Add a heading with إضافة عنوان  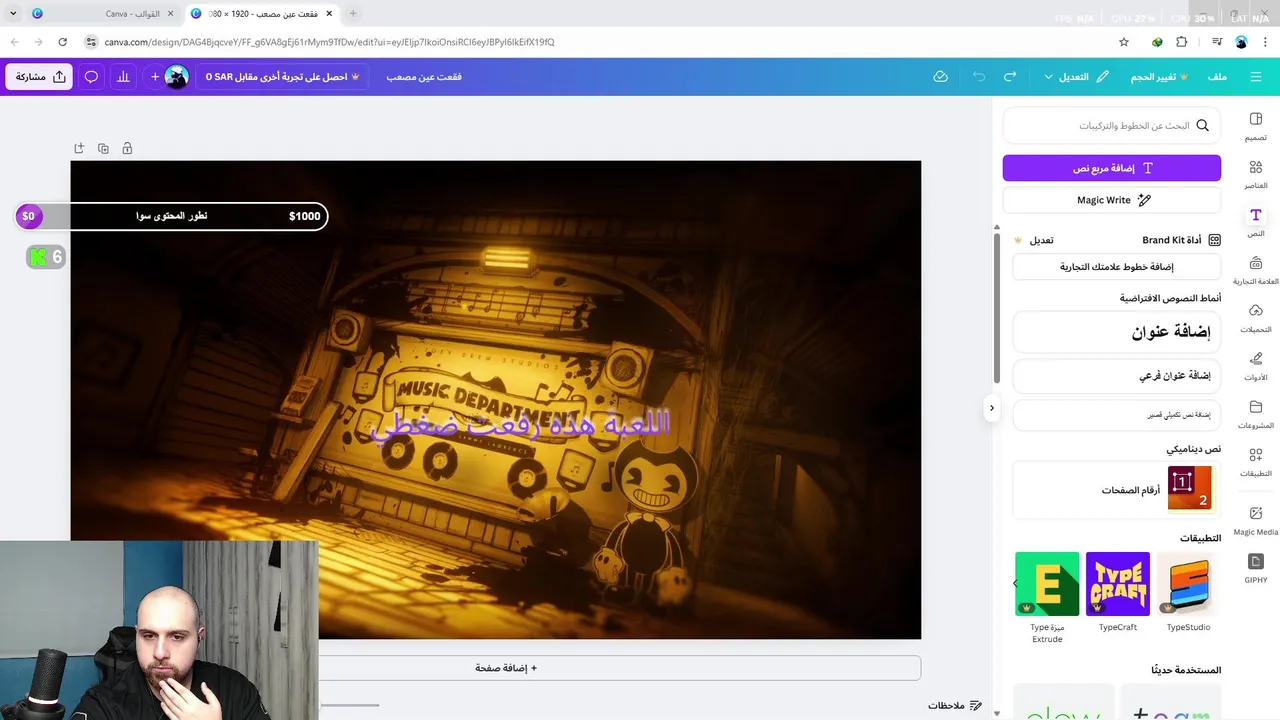(x=1117, y=332)
